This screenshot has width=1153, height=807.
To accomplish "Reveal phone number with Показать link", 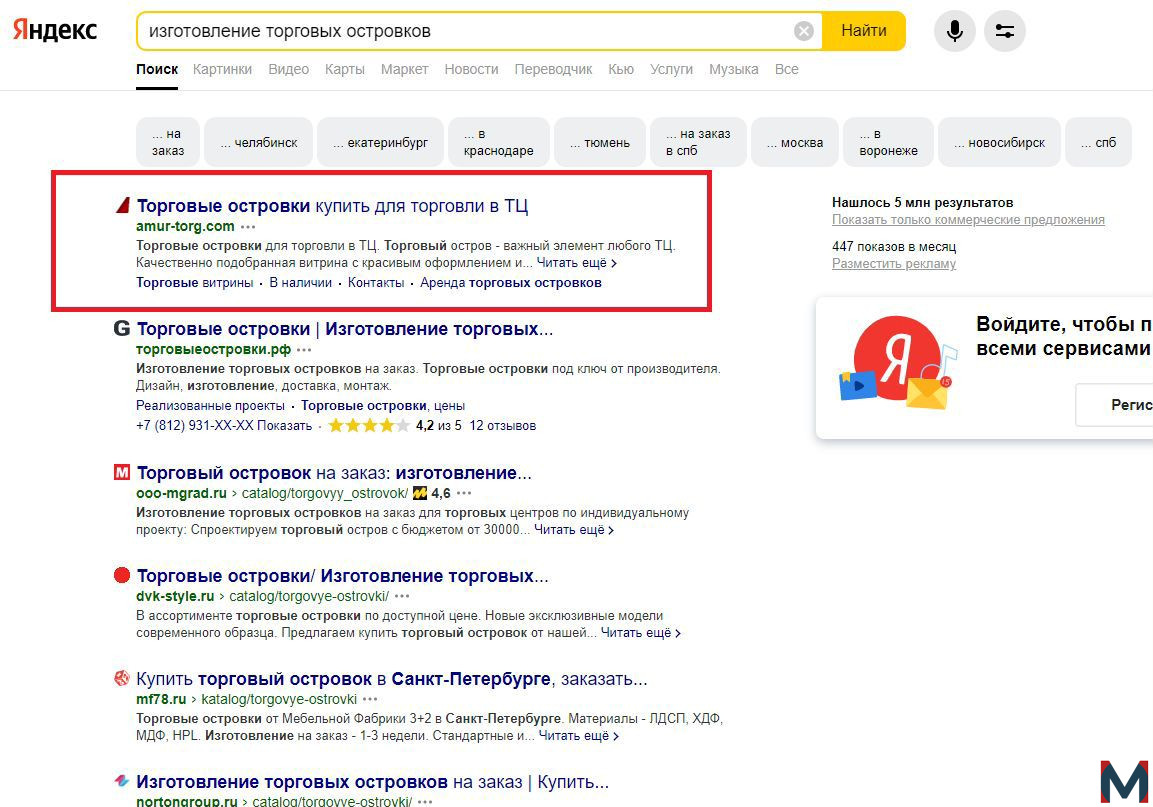I will 284,425.
